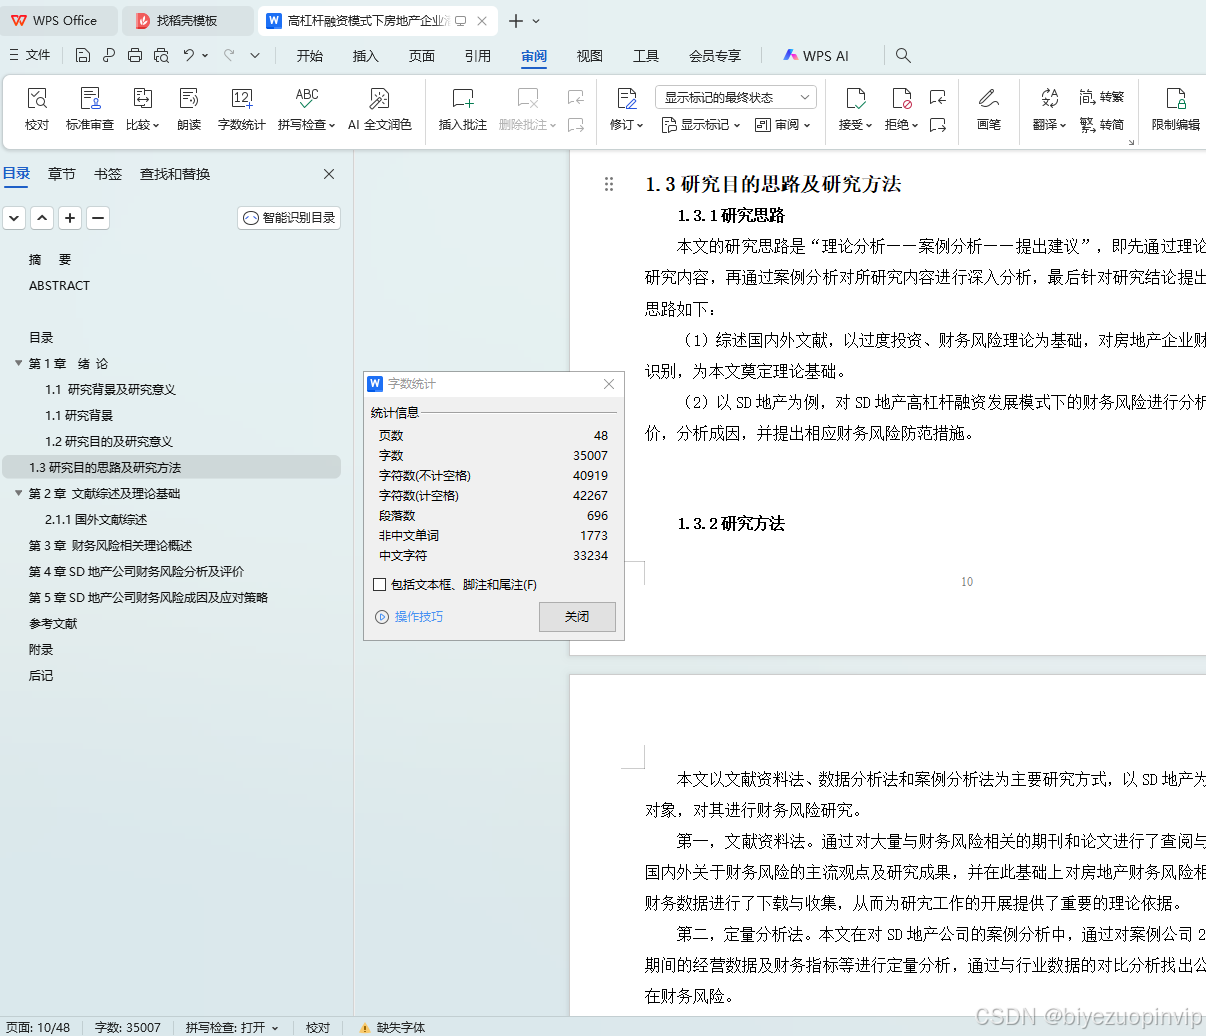
Task: Open the 文件 menu
Action: click(30, 55)
